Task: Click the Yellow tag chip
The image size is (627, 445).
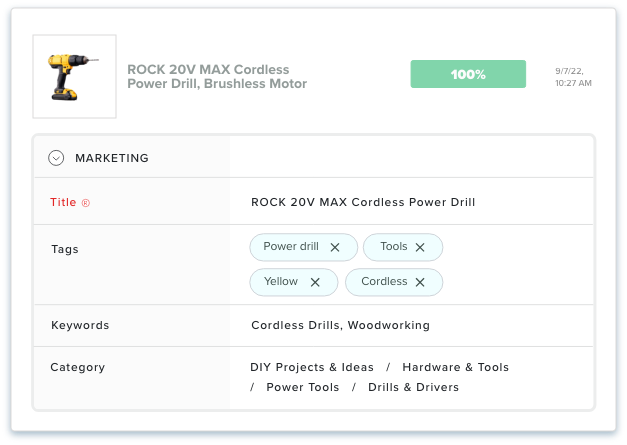Action: point(294,282)
